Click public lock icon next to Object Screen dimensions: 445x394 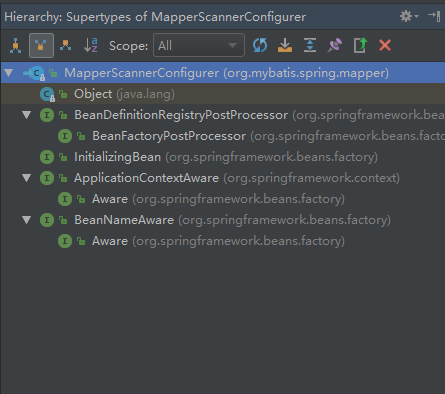[x=63, y=94]
